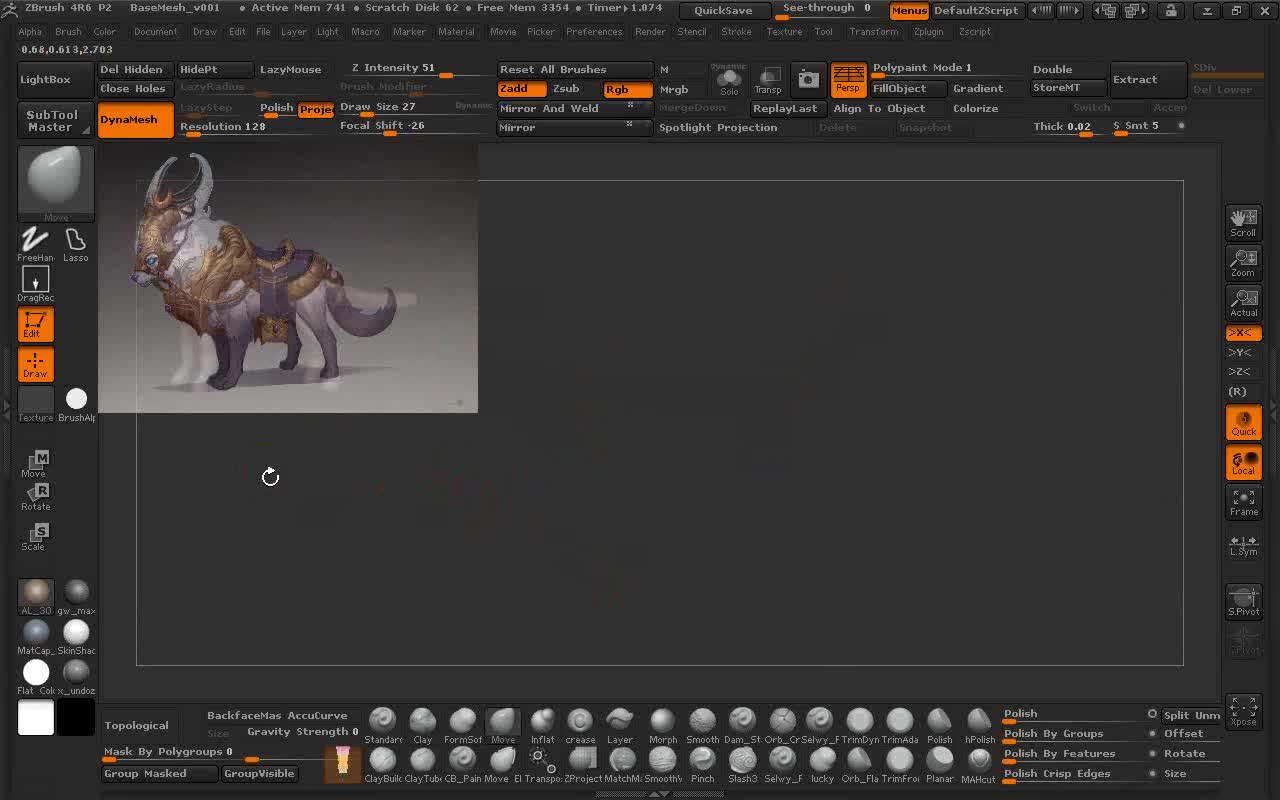Expand Mirror And Weld axis options

click(x=630, y=106)
